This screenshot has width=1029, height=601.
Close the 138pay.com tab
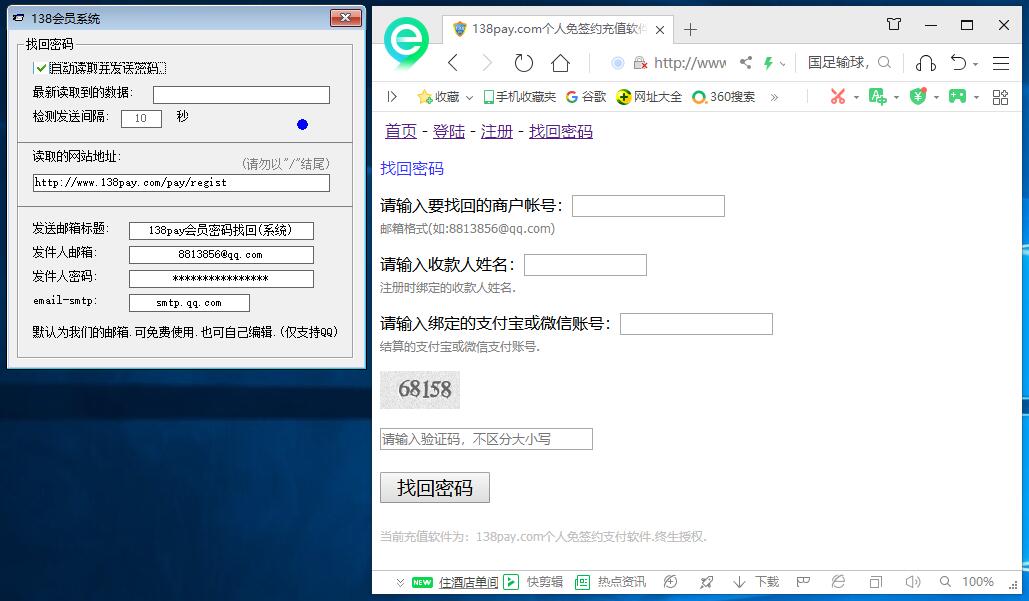click(660, 30)
